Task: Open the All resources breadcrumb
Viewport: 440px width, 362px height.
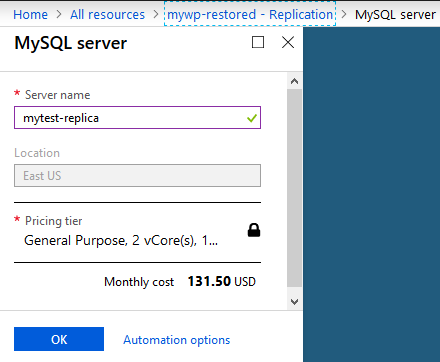Action: click(x=107, y=15)
